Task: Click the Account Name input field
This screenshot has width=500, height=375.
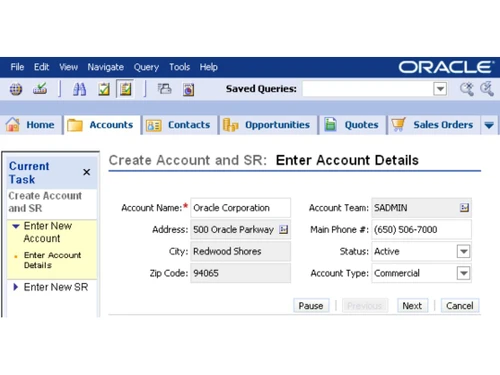Action: (x=240, y=208)
